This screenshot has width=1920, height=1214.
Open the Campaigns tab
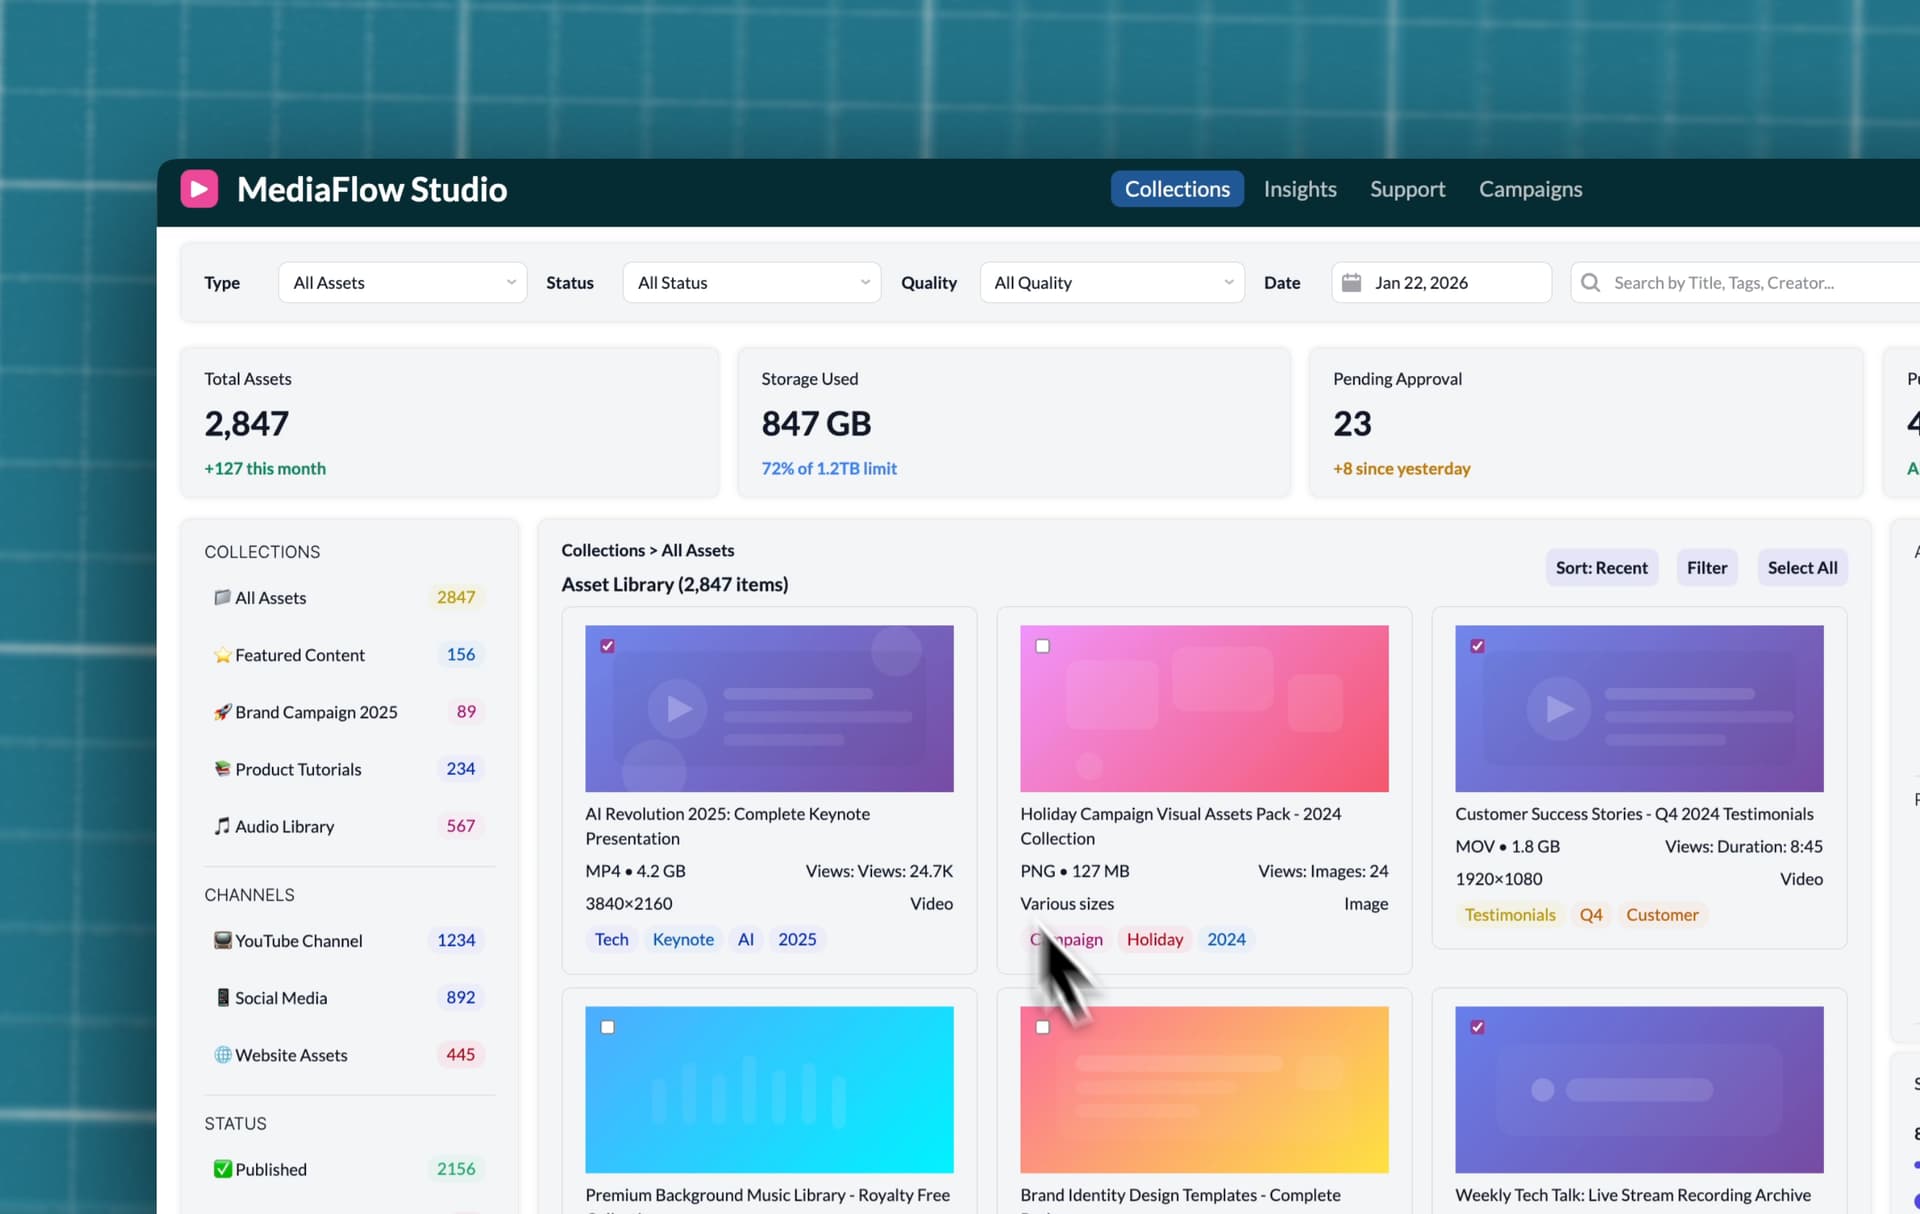(1530, 189)
